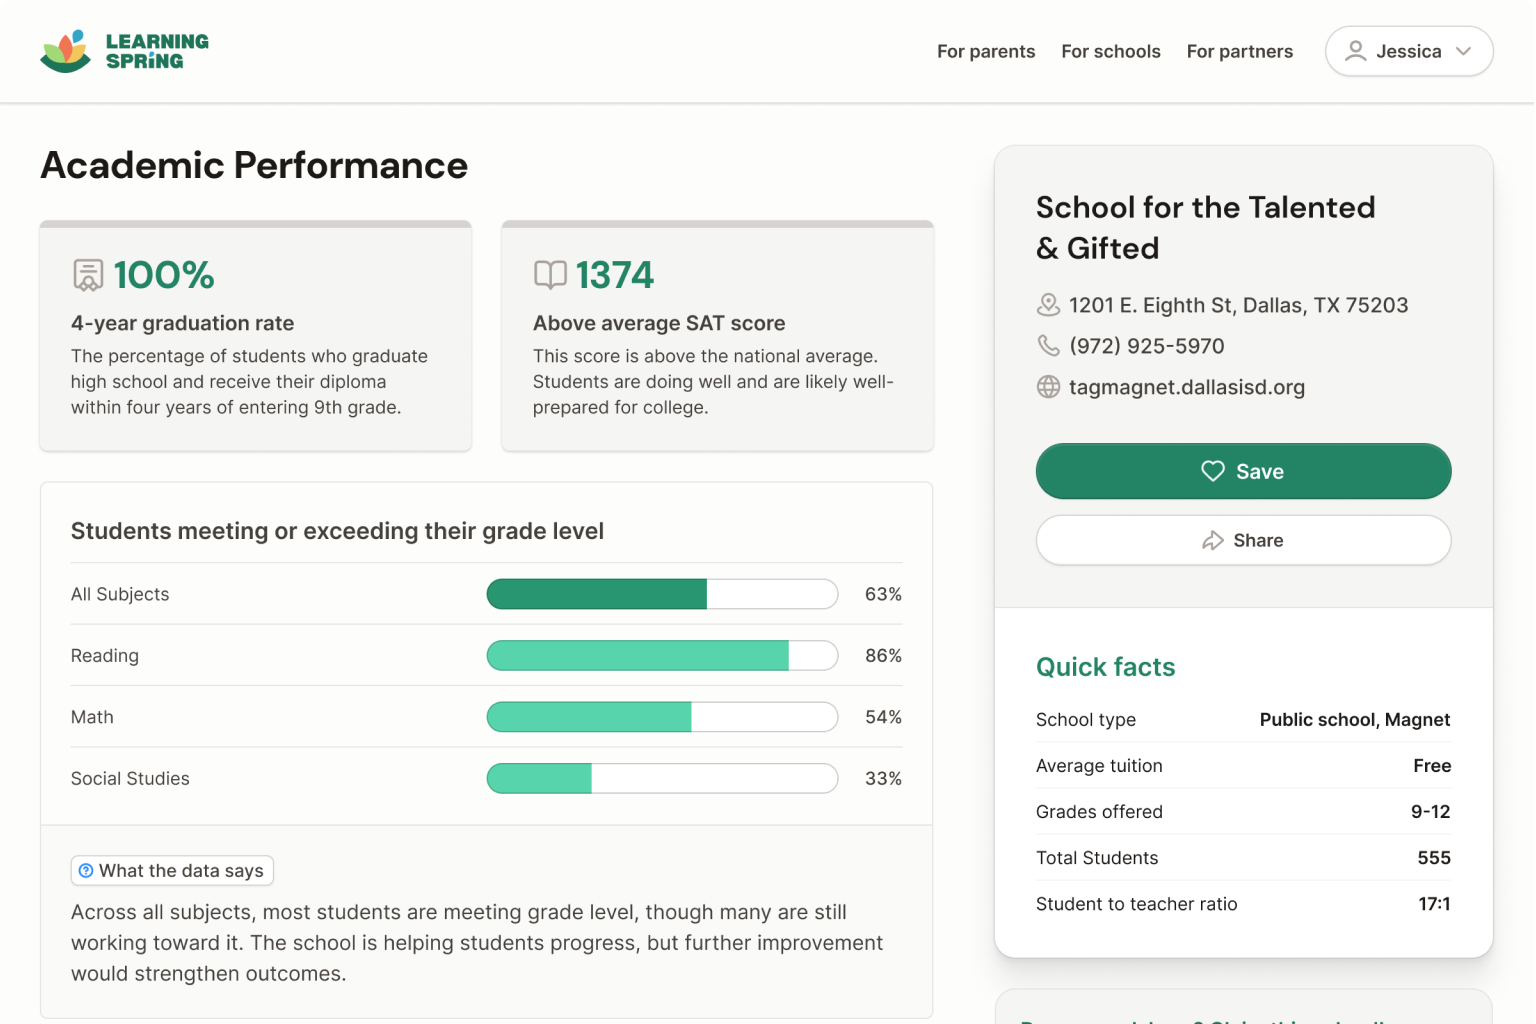Click the Reading progress bar
This screenshot has width=1536, height=1024.
coord(661,656)
